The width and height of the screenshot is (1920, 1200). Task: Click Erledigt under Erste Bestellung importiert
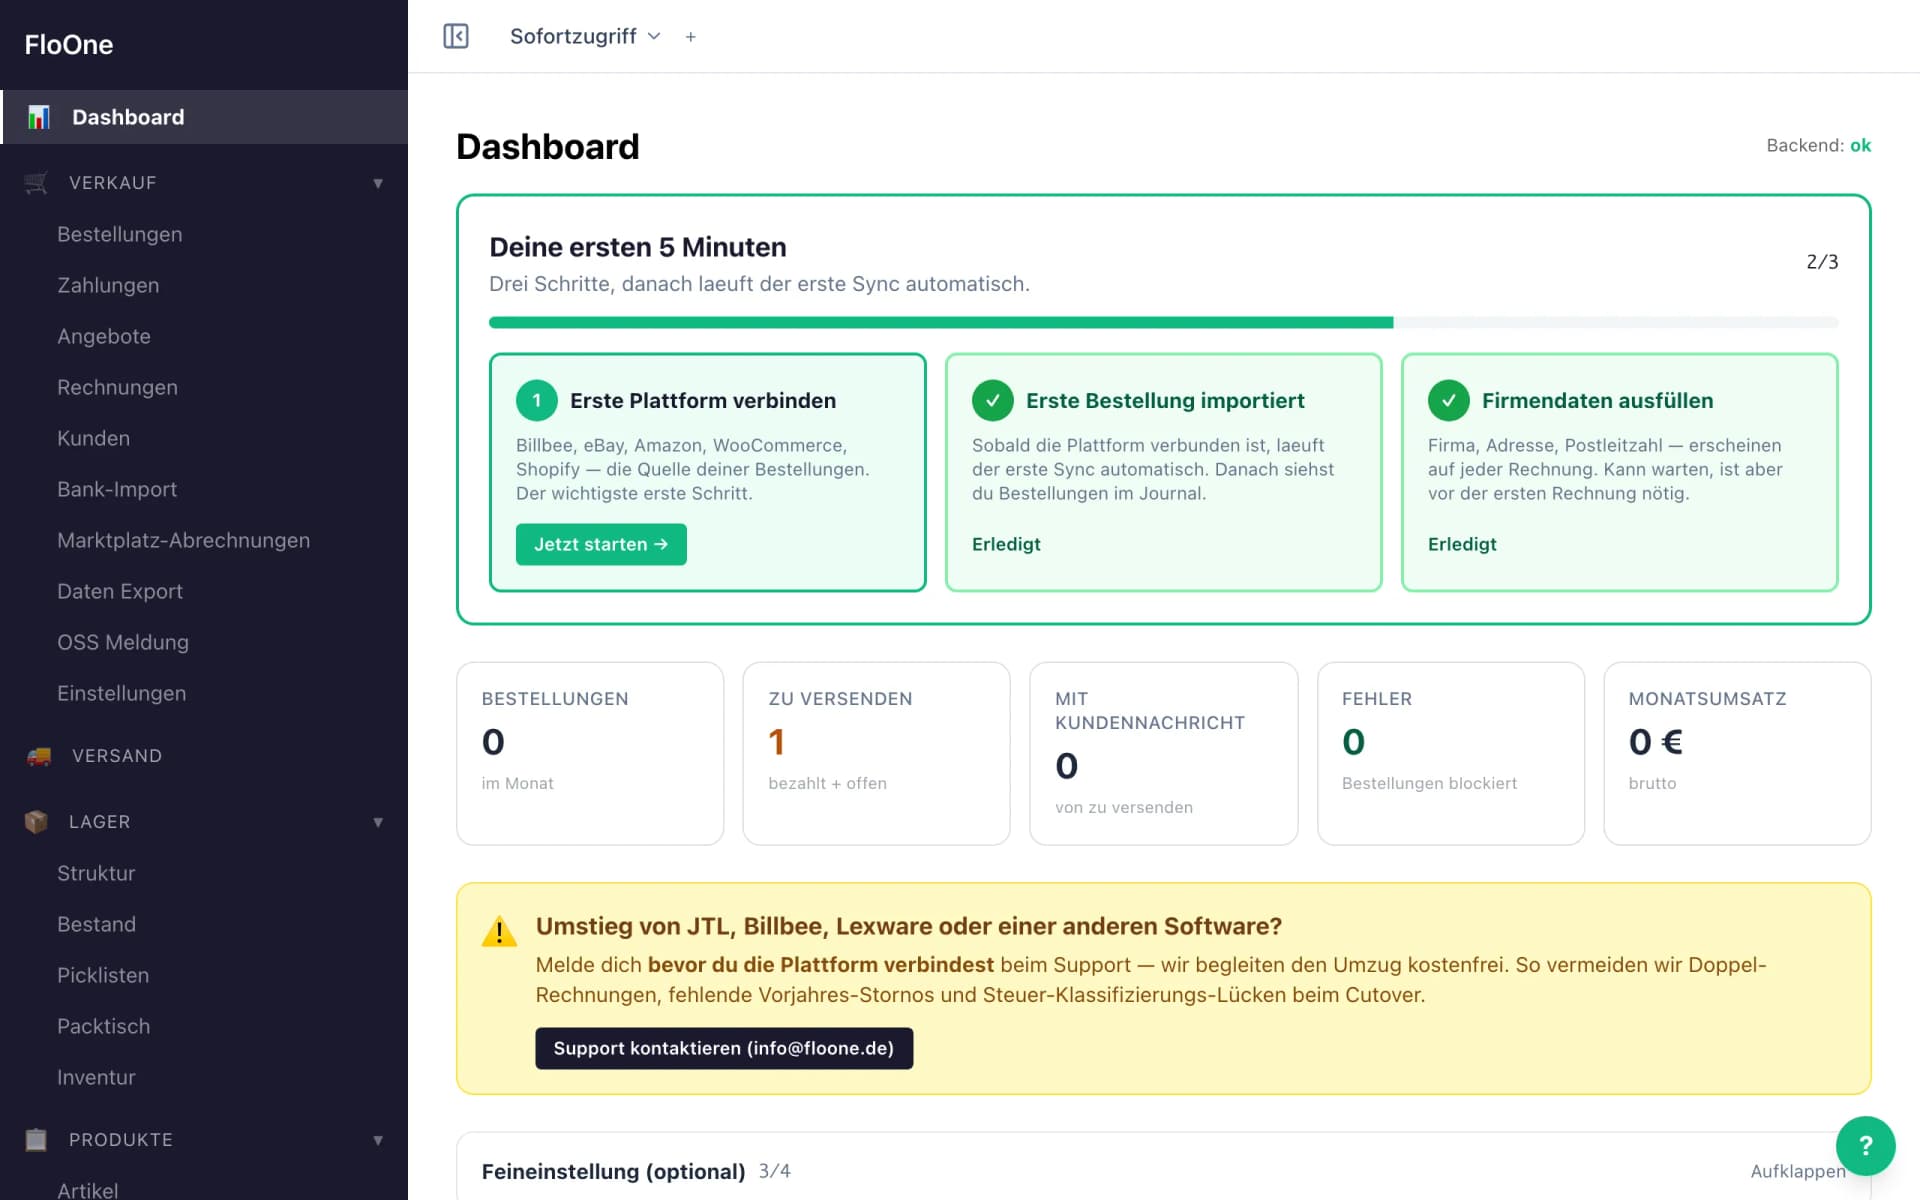[x=1006, y=544]
